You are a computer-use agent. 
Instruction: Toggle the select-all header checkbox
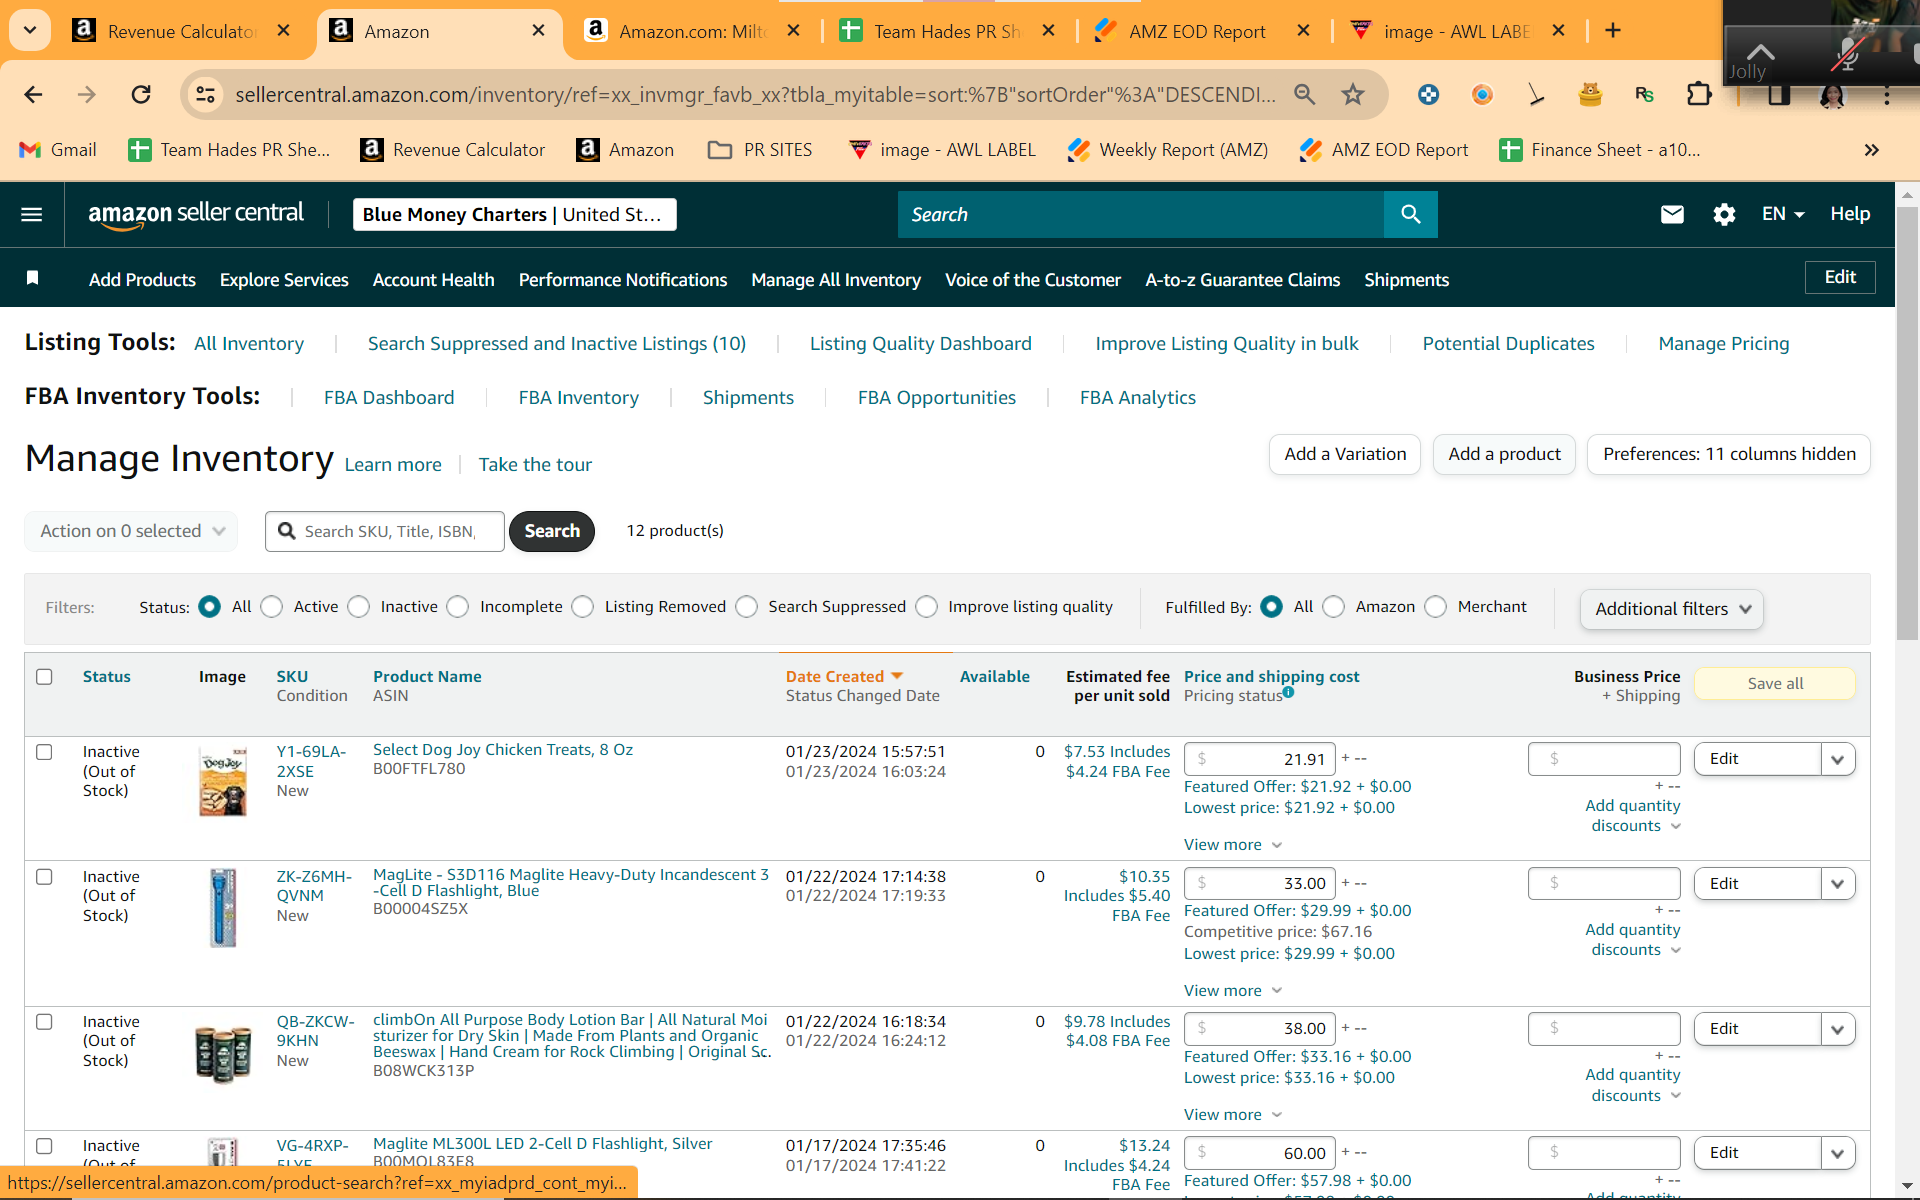[44, 677]
